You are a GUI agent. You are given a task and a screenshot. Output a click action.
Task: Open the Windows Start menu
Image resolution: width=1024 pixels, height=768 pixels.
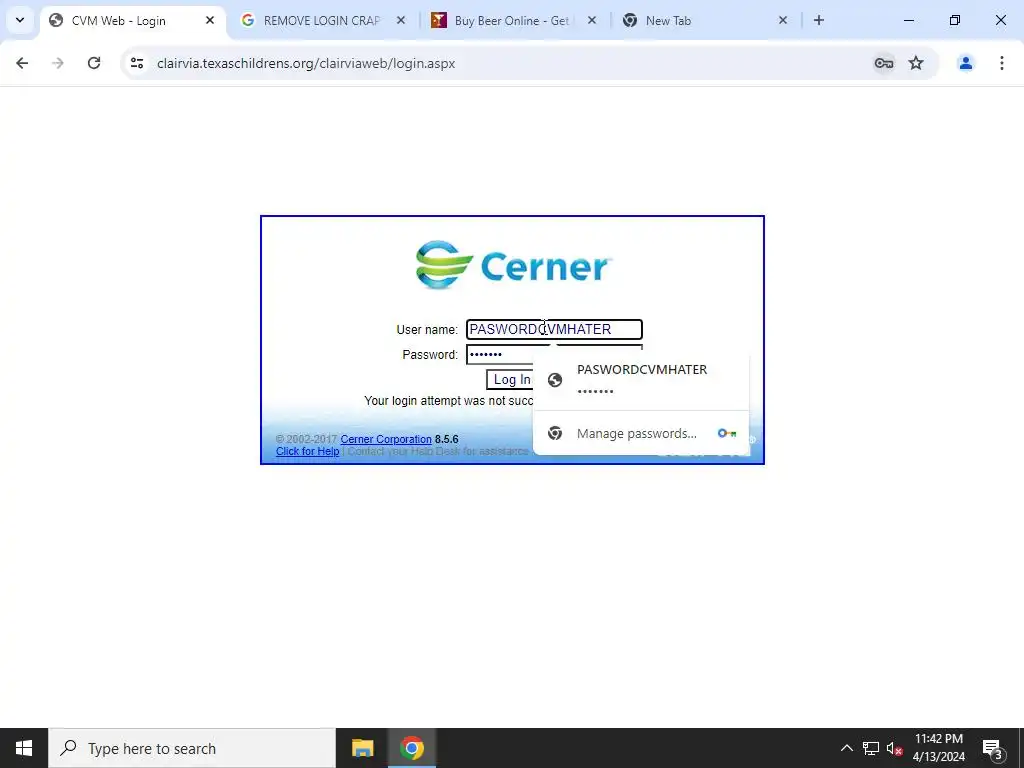point(24,748)
